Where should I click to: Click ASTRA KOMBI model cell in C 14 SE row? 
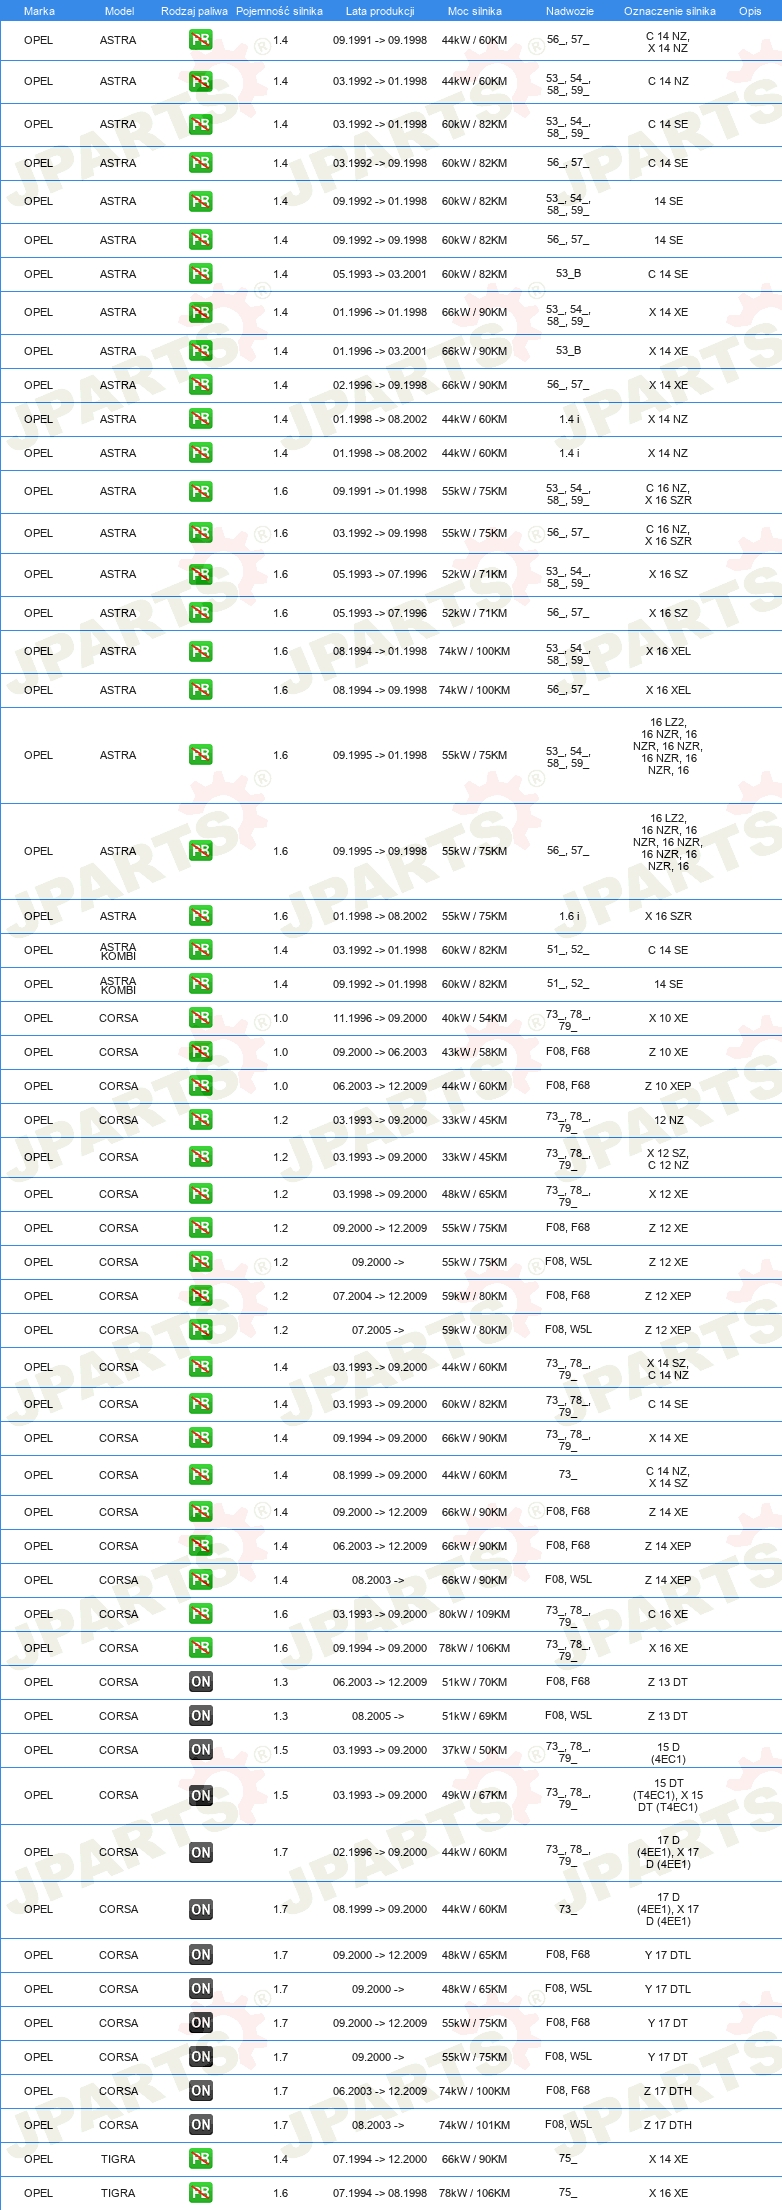[x=118, y=951]
